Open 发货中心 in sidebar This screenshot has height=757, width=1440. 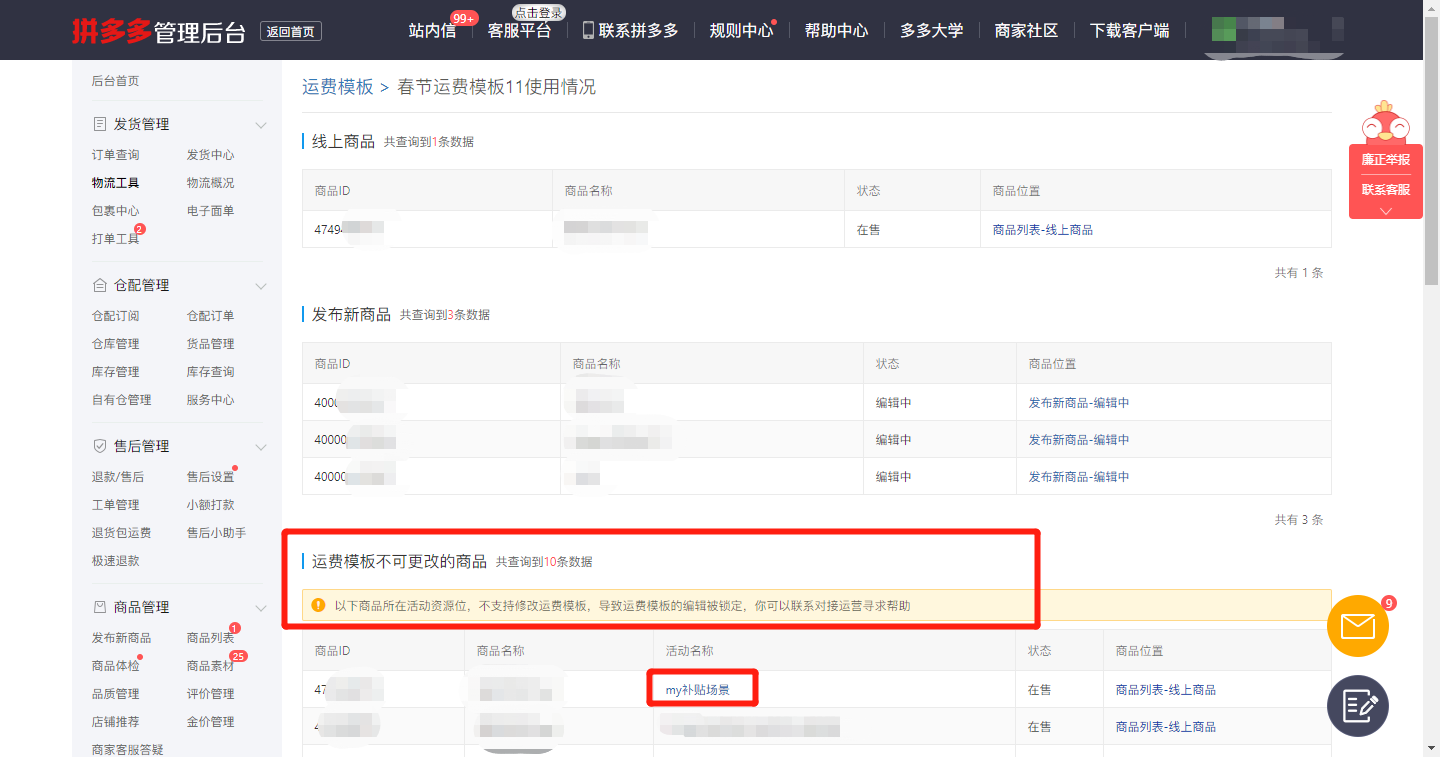point(210,155)
